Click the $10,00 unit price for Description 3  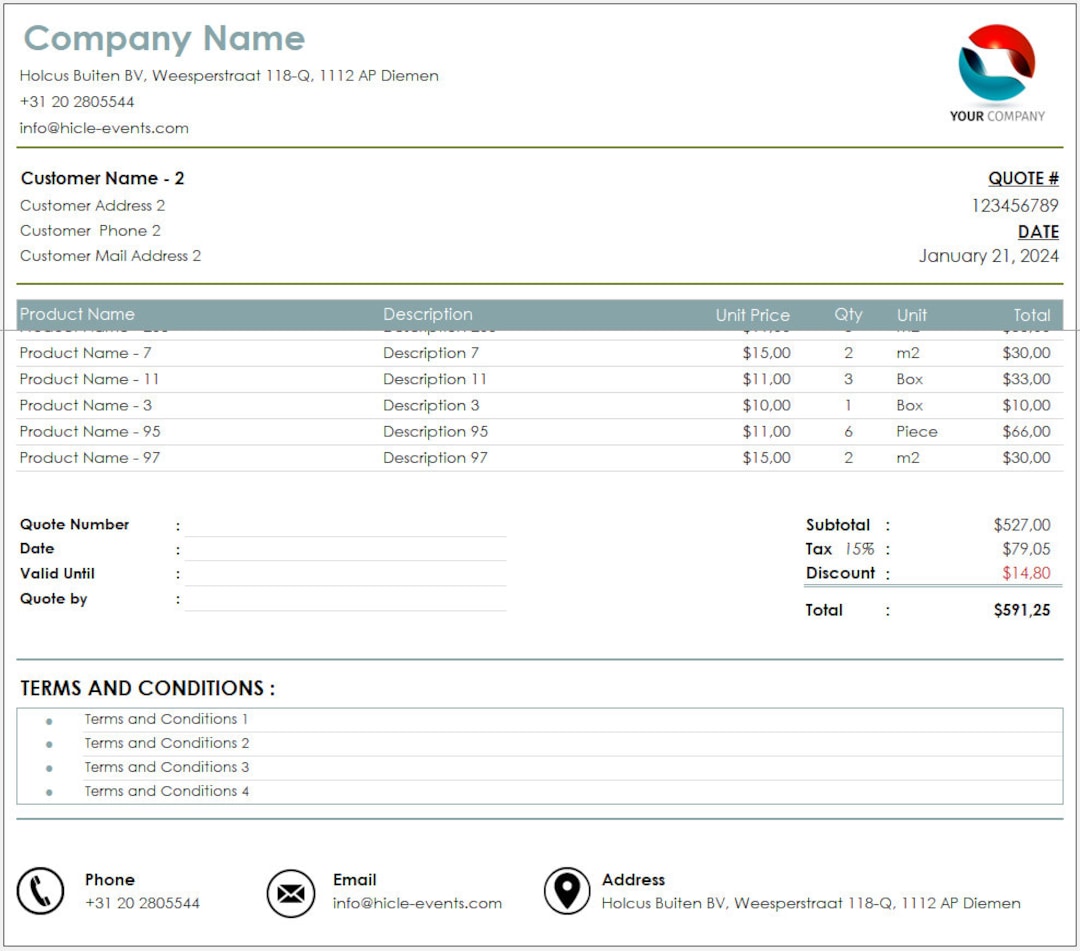pos(767,406)
